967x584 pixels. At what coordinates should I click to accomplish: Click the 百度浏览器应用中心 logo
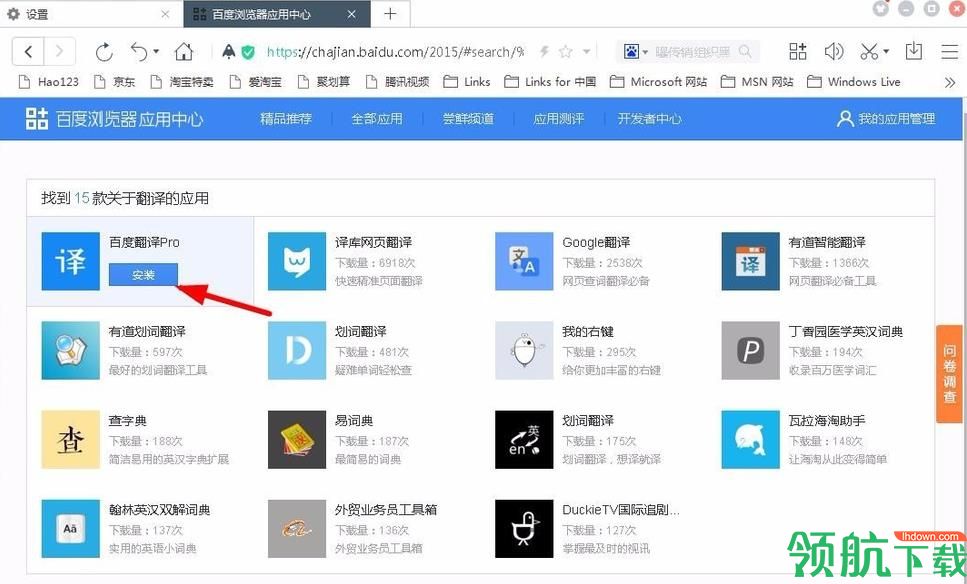114,118
